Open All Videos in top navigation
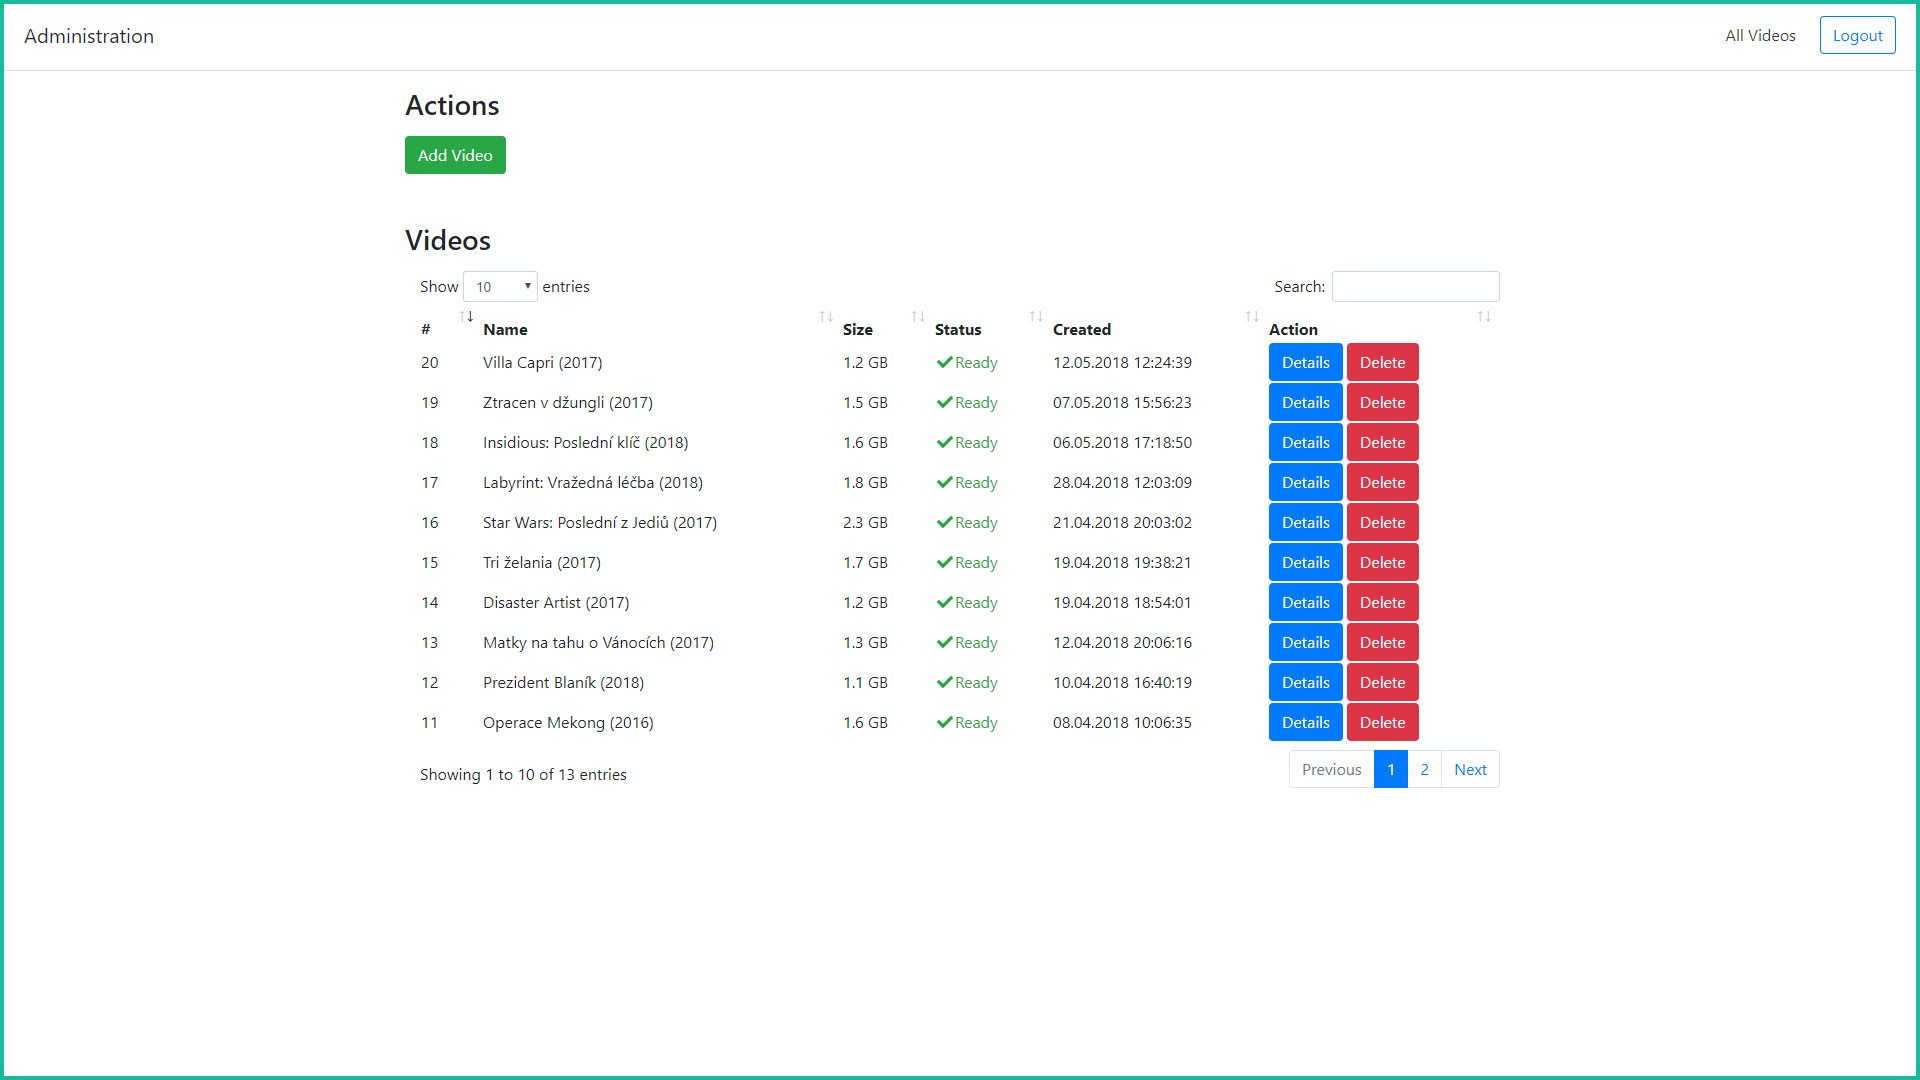 pos(1760,36)
